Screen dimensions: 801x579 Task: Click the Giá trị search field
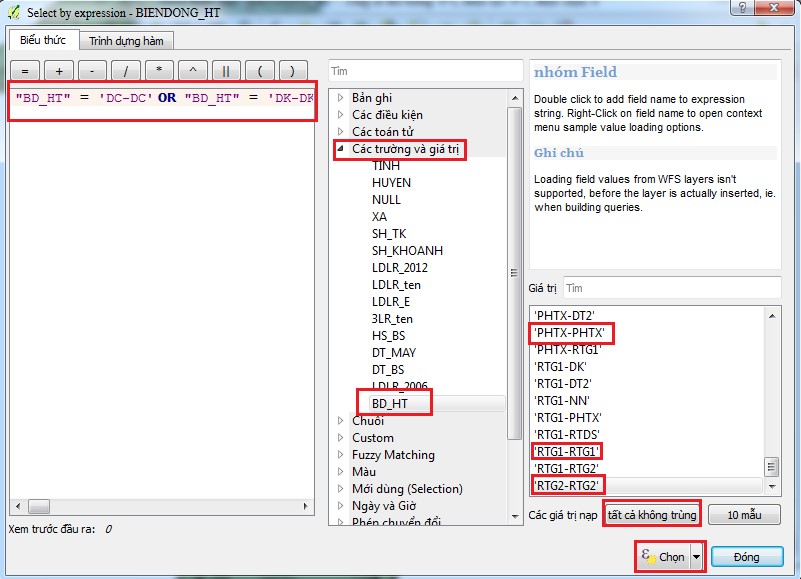point(672,288)
